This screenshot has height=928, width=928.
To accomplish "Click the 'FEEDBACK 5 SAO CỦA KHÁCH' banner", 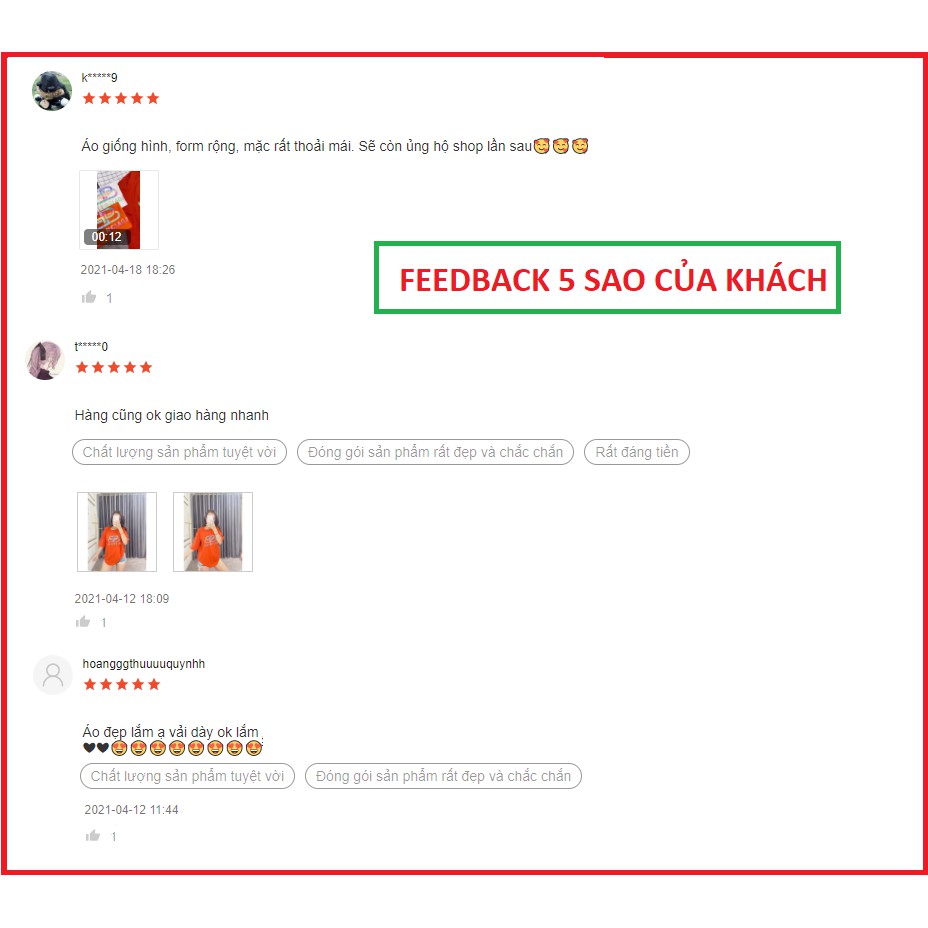I will click(x=607, y=278).
